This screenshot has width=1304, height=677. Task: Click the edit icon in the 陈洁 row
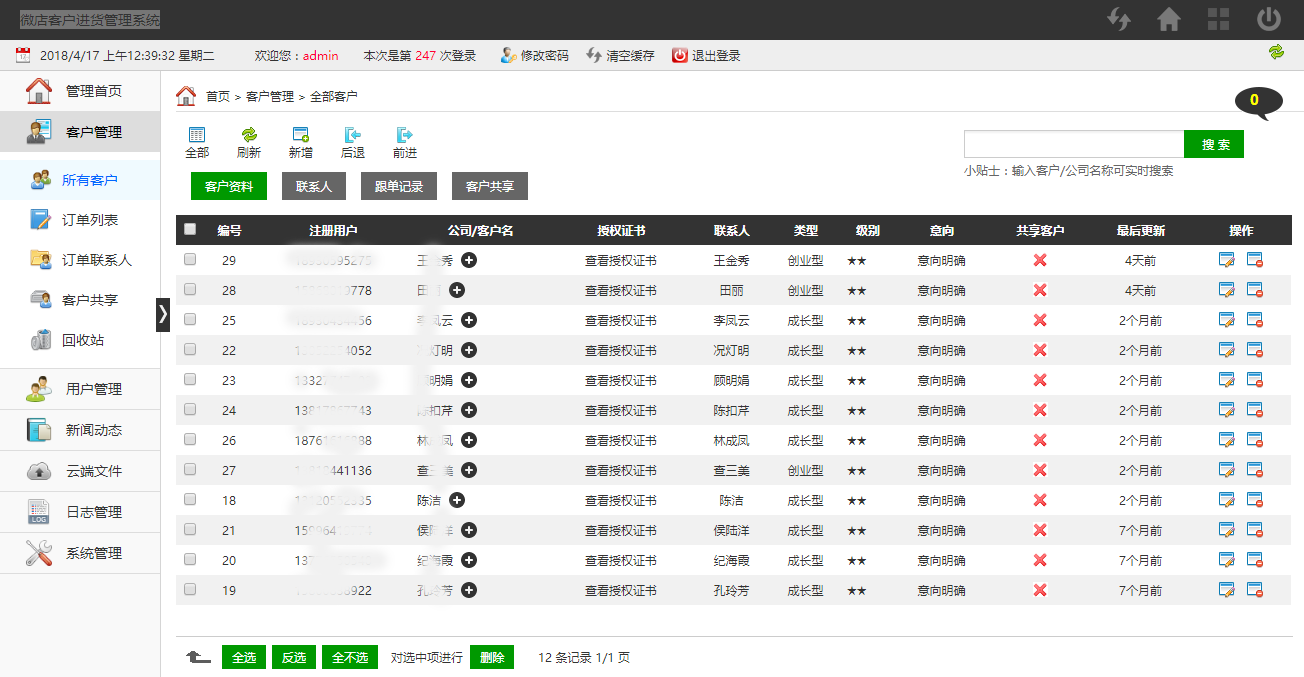[1227, 500]
